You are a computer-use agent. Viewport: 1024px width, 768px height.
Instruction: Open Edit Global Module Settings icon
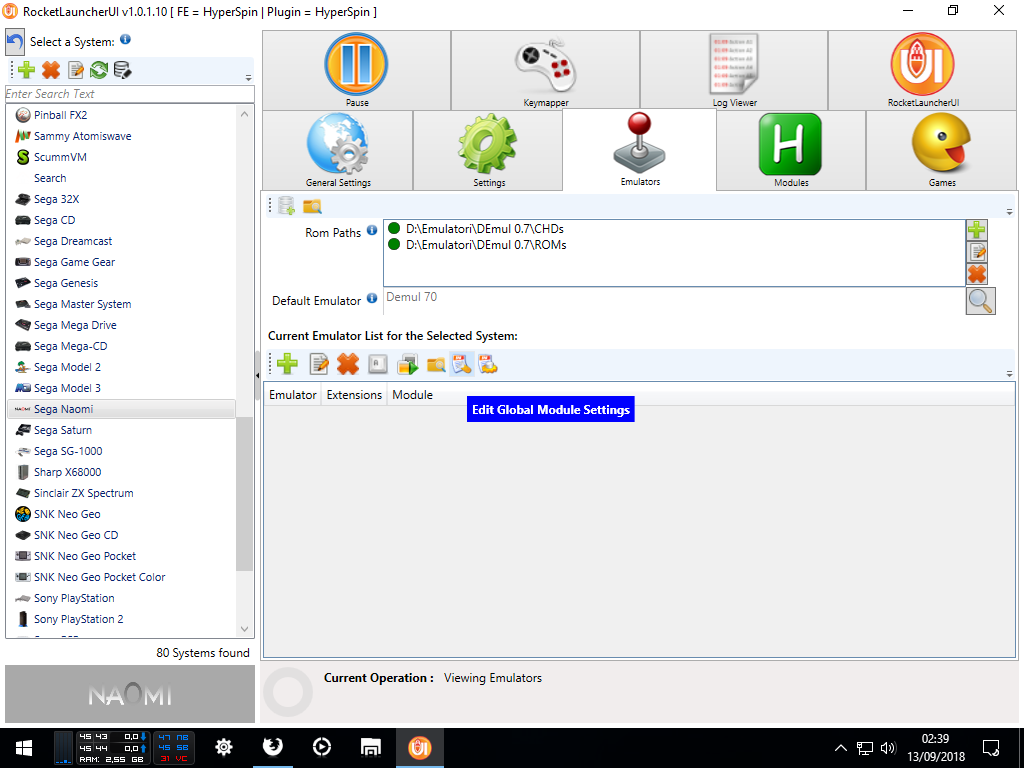coord(461,365)
